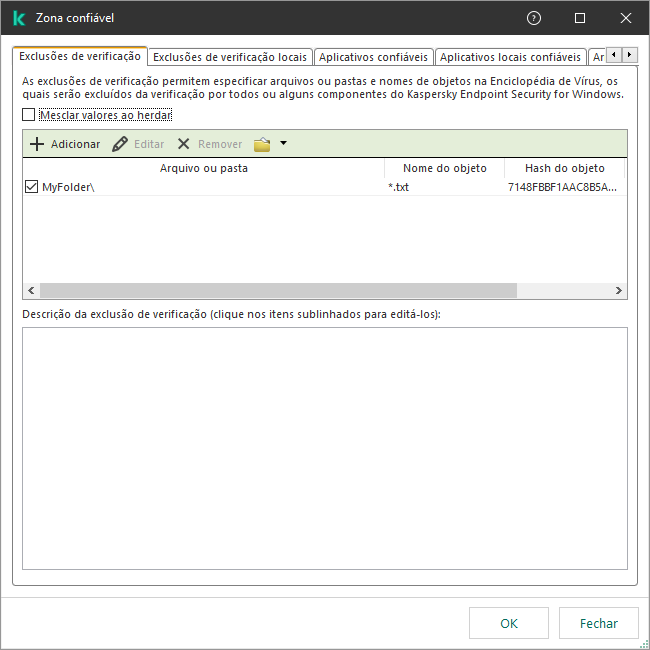Switch to Exclusões de verificação tab

point(80,56)
